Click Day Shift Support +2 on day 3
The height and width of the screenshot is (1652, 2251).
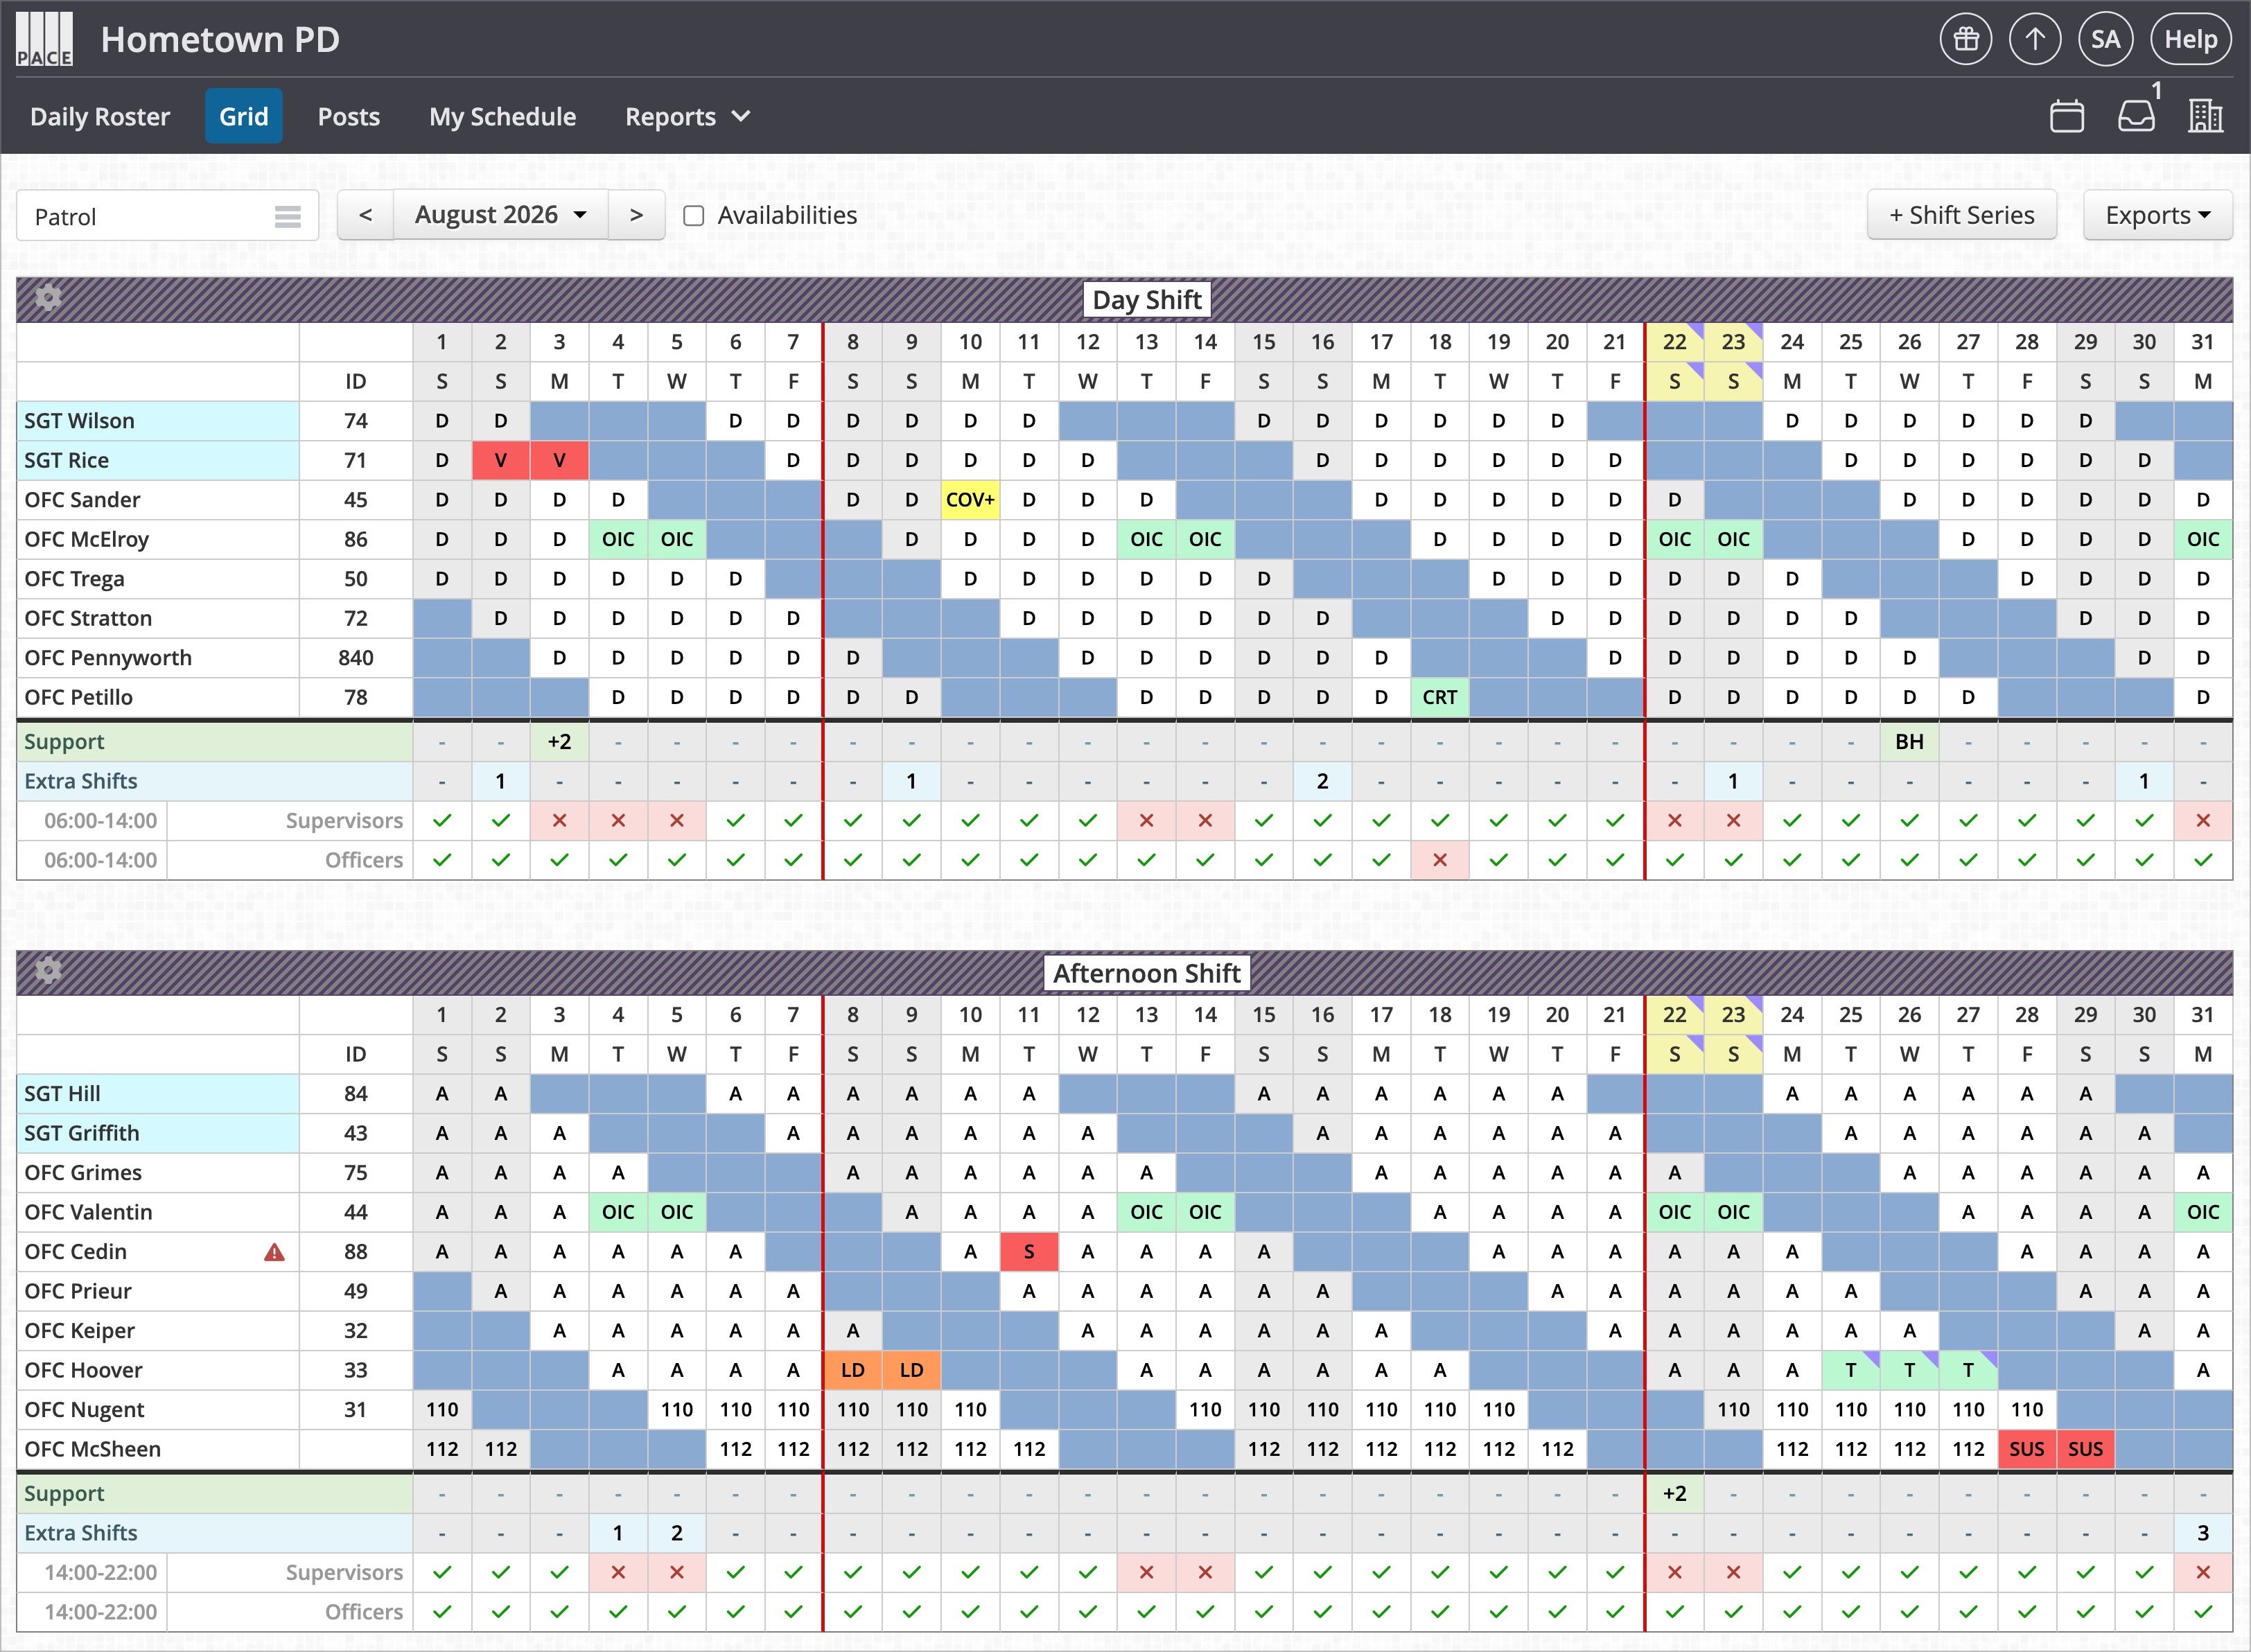559,742
